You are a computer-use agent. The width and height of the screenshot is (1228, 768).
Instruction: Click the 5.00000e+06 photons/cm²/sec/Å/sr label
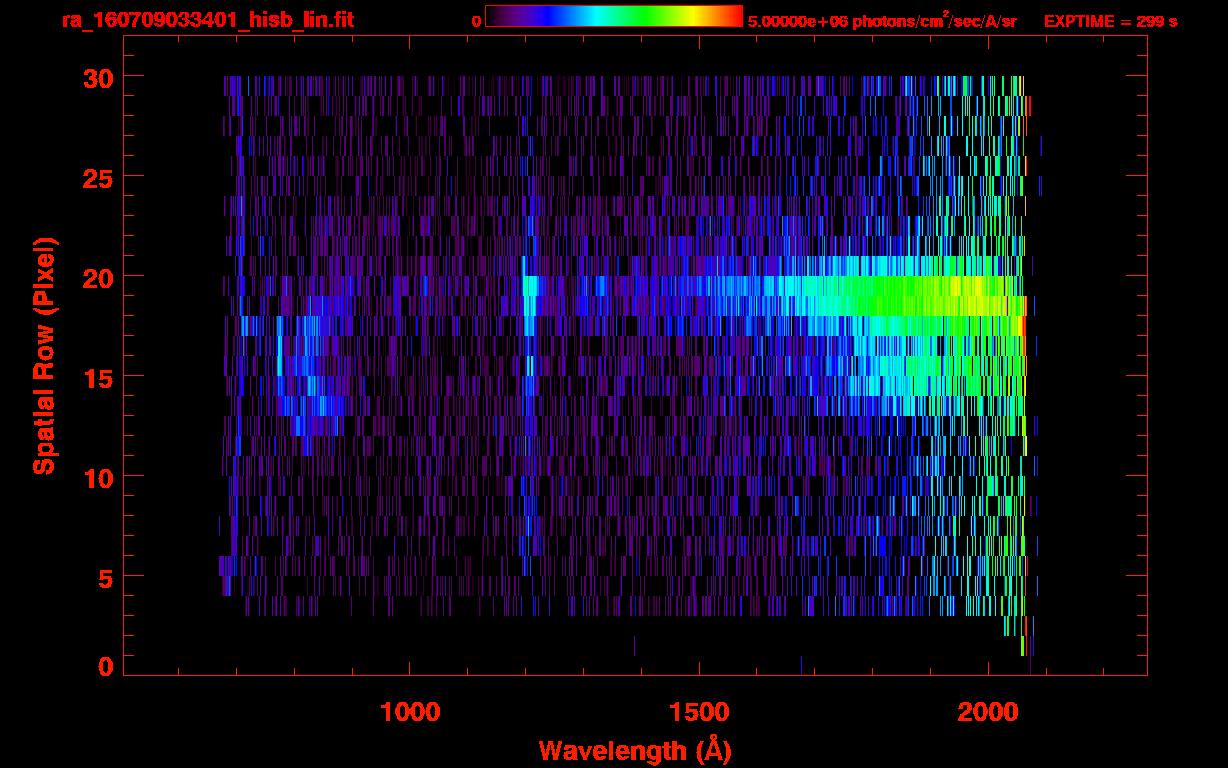882,21
